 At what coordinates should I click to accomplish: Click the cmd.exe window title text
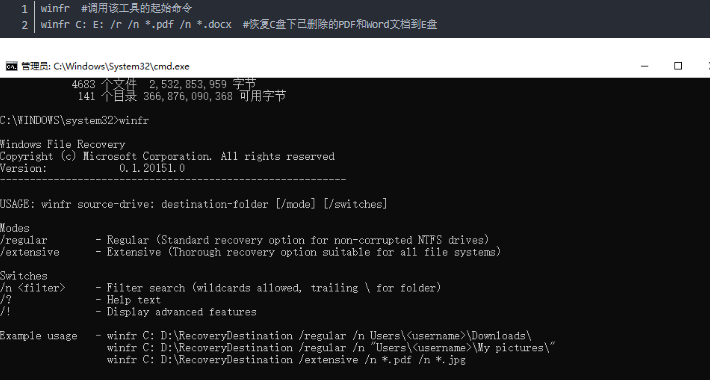tap(105, 67)
